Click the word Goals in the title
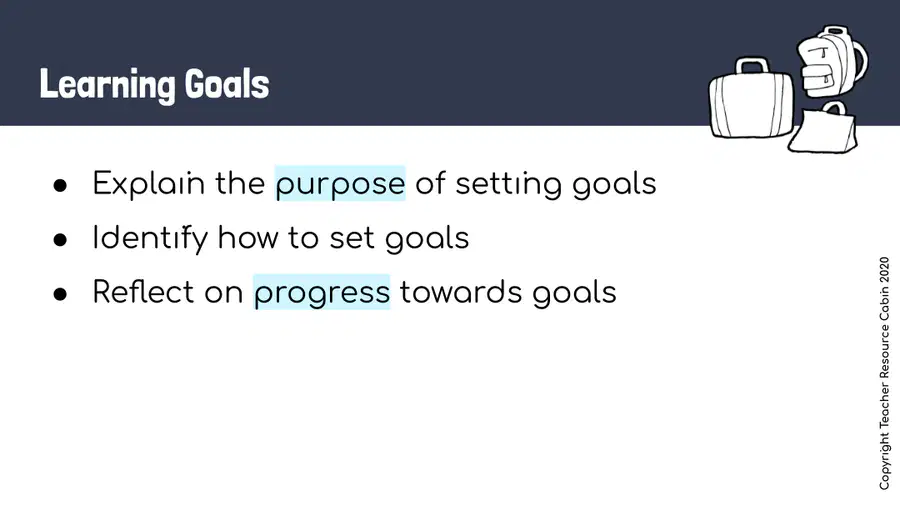The image size is (900, 506). 227,84
